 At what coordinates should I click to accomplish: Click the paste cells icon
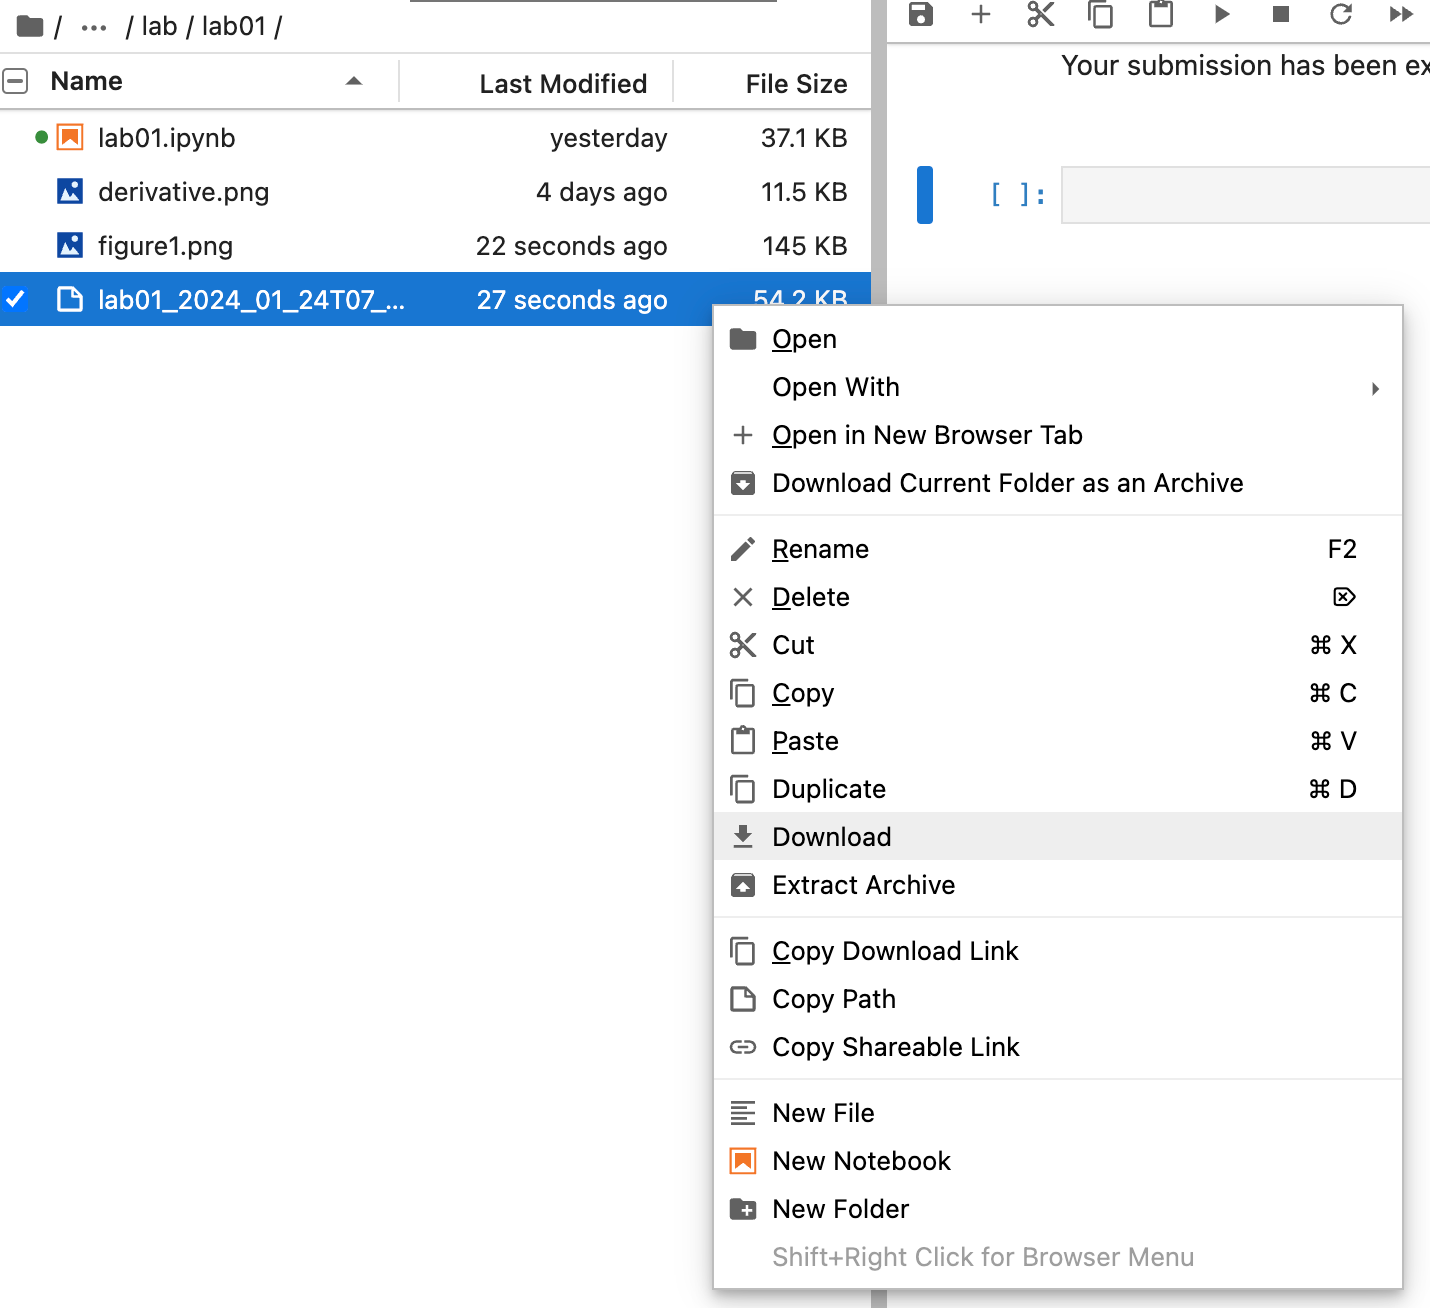1160,15
